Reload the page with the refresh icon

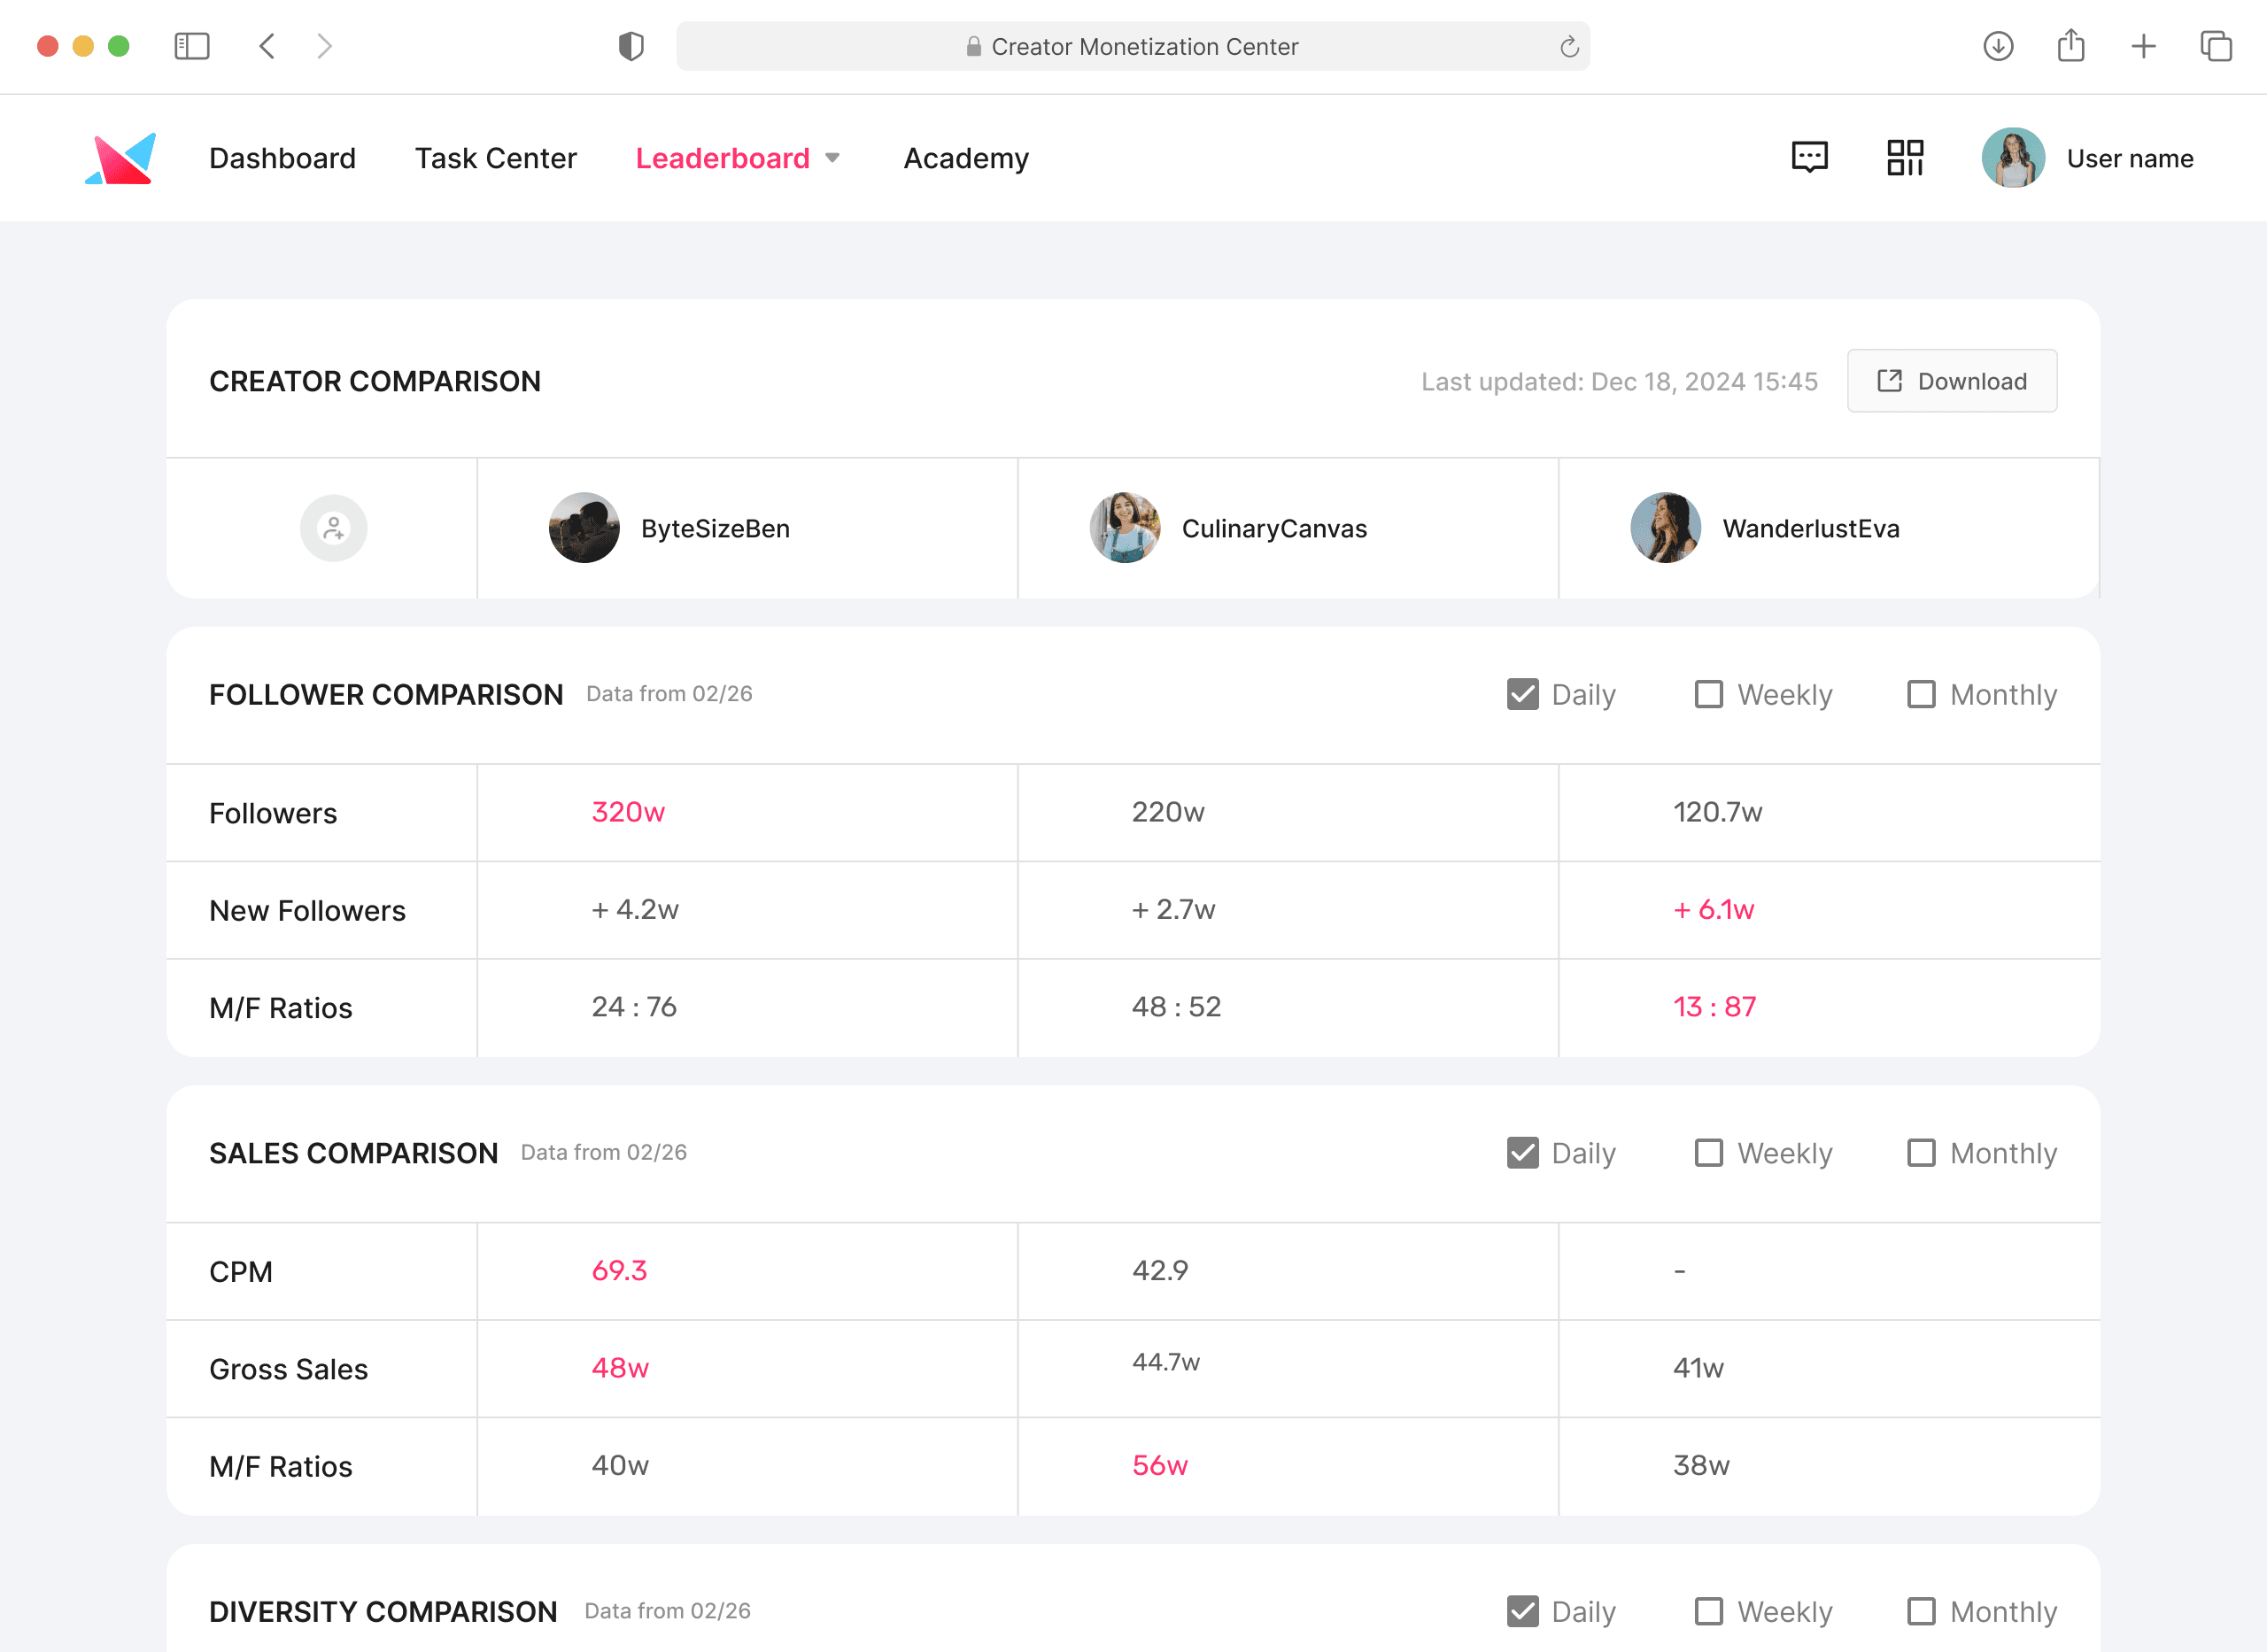(1569, 46)
